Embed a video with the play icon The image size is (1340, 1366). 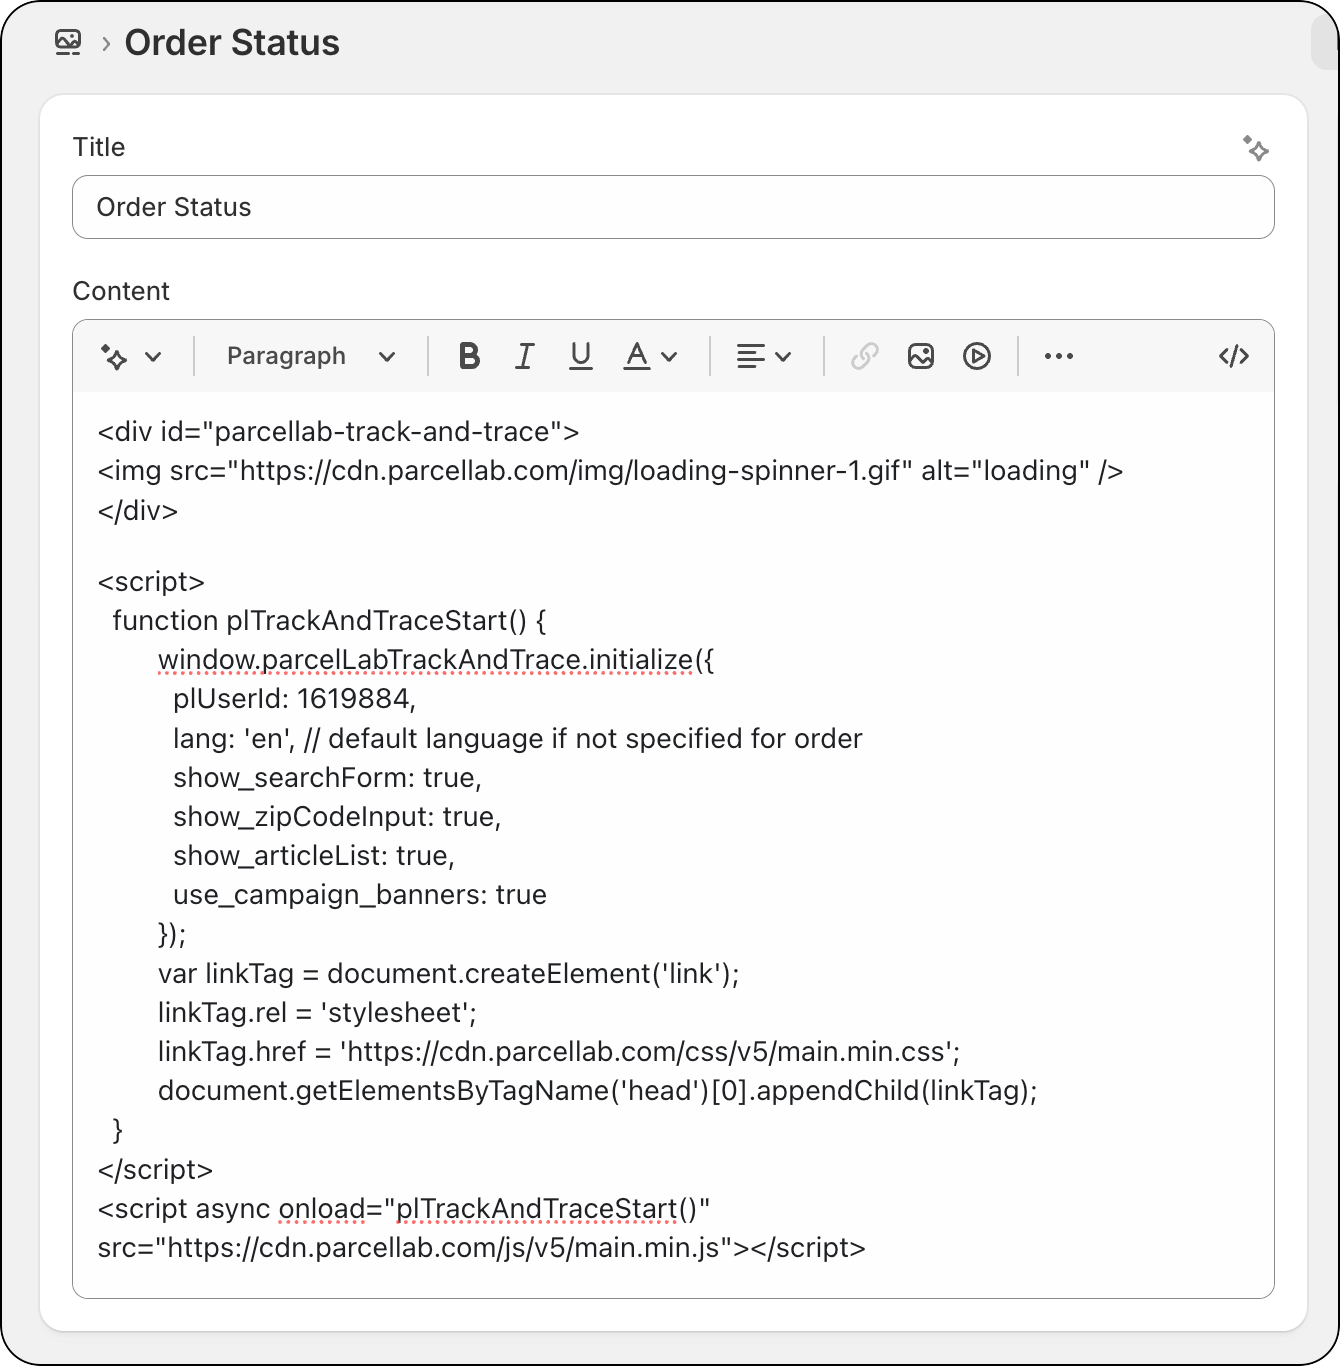[976, 355]
